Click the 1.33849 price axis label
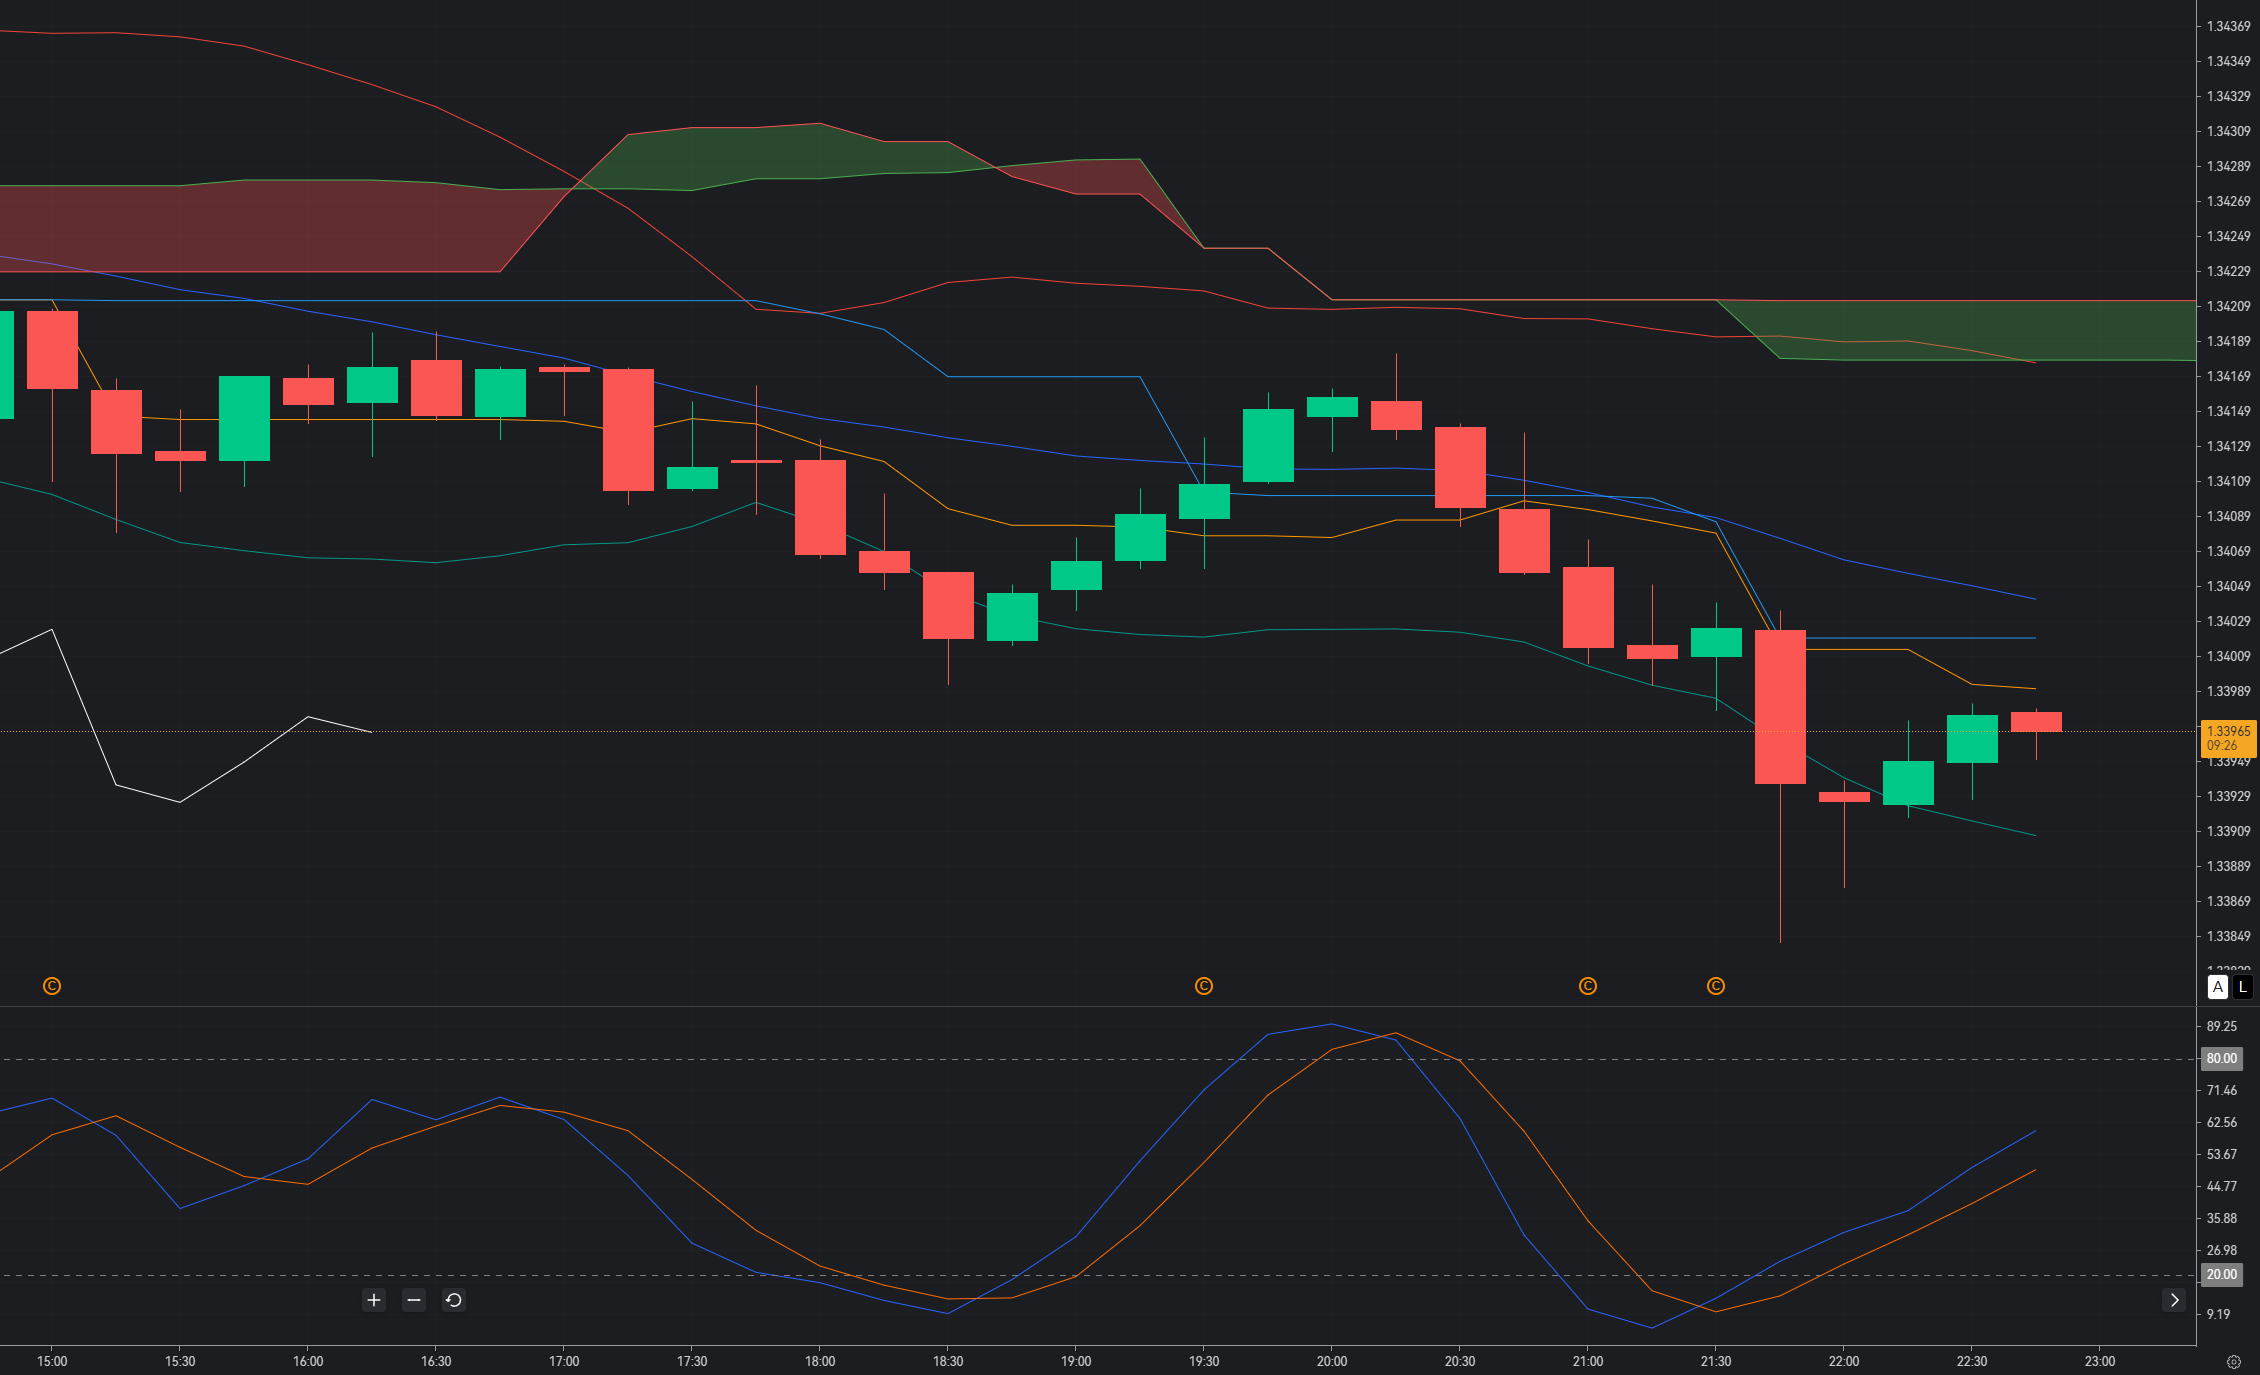 2229,936
